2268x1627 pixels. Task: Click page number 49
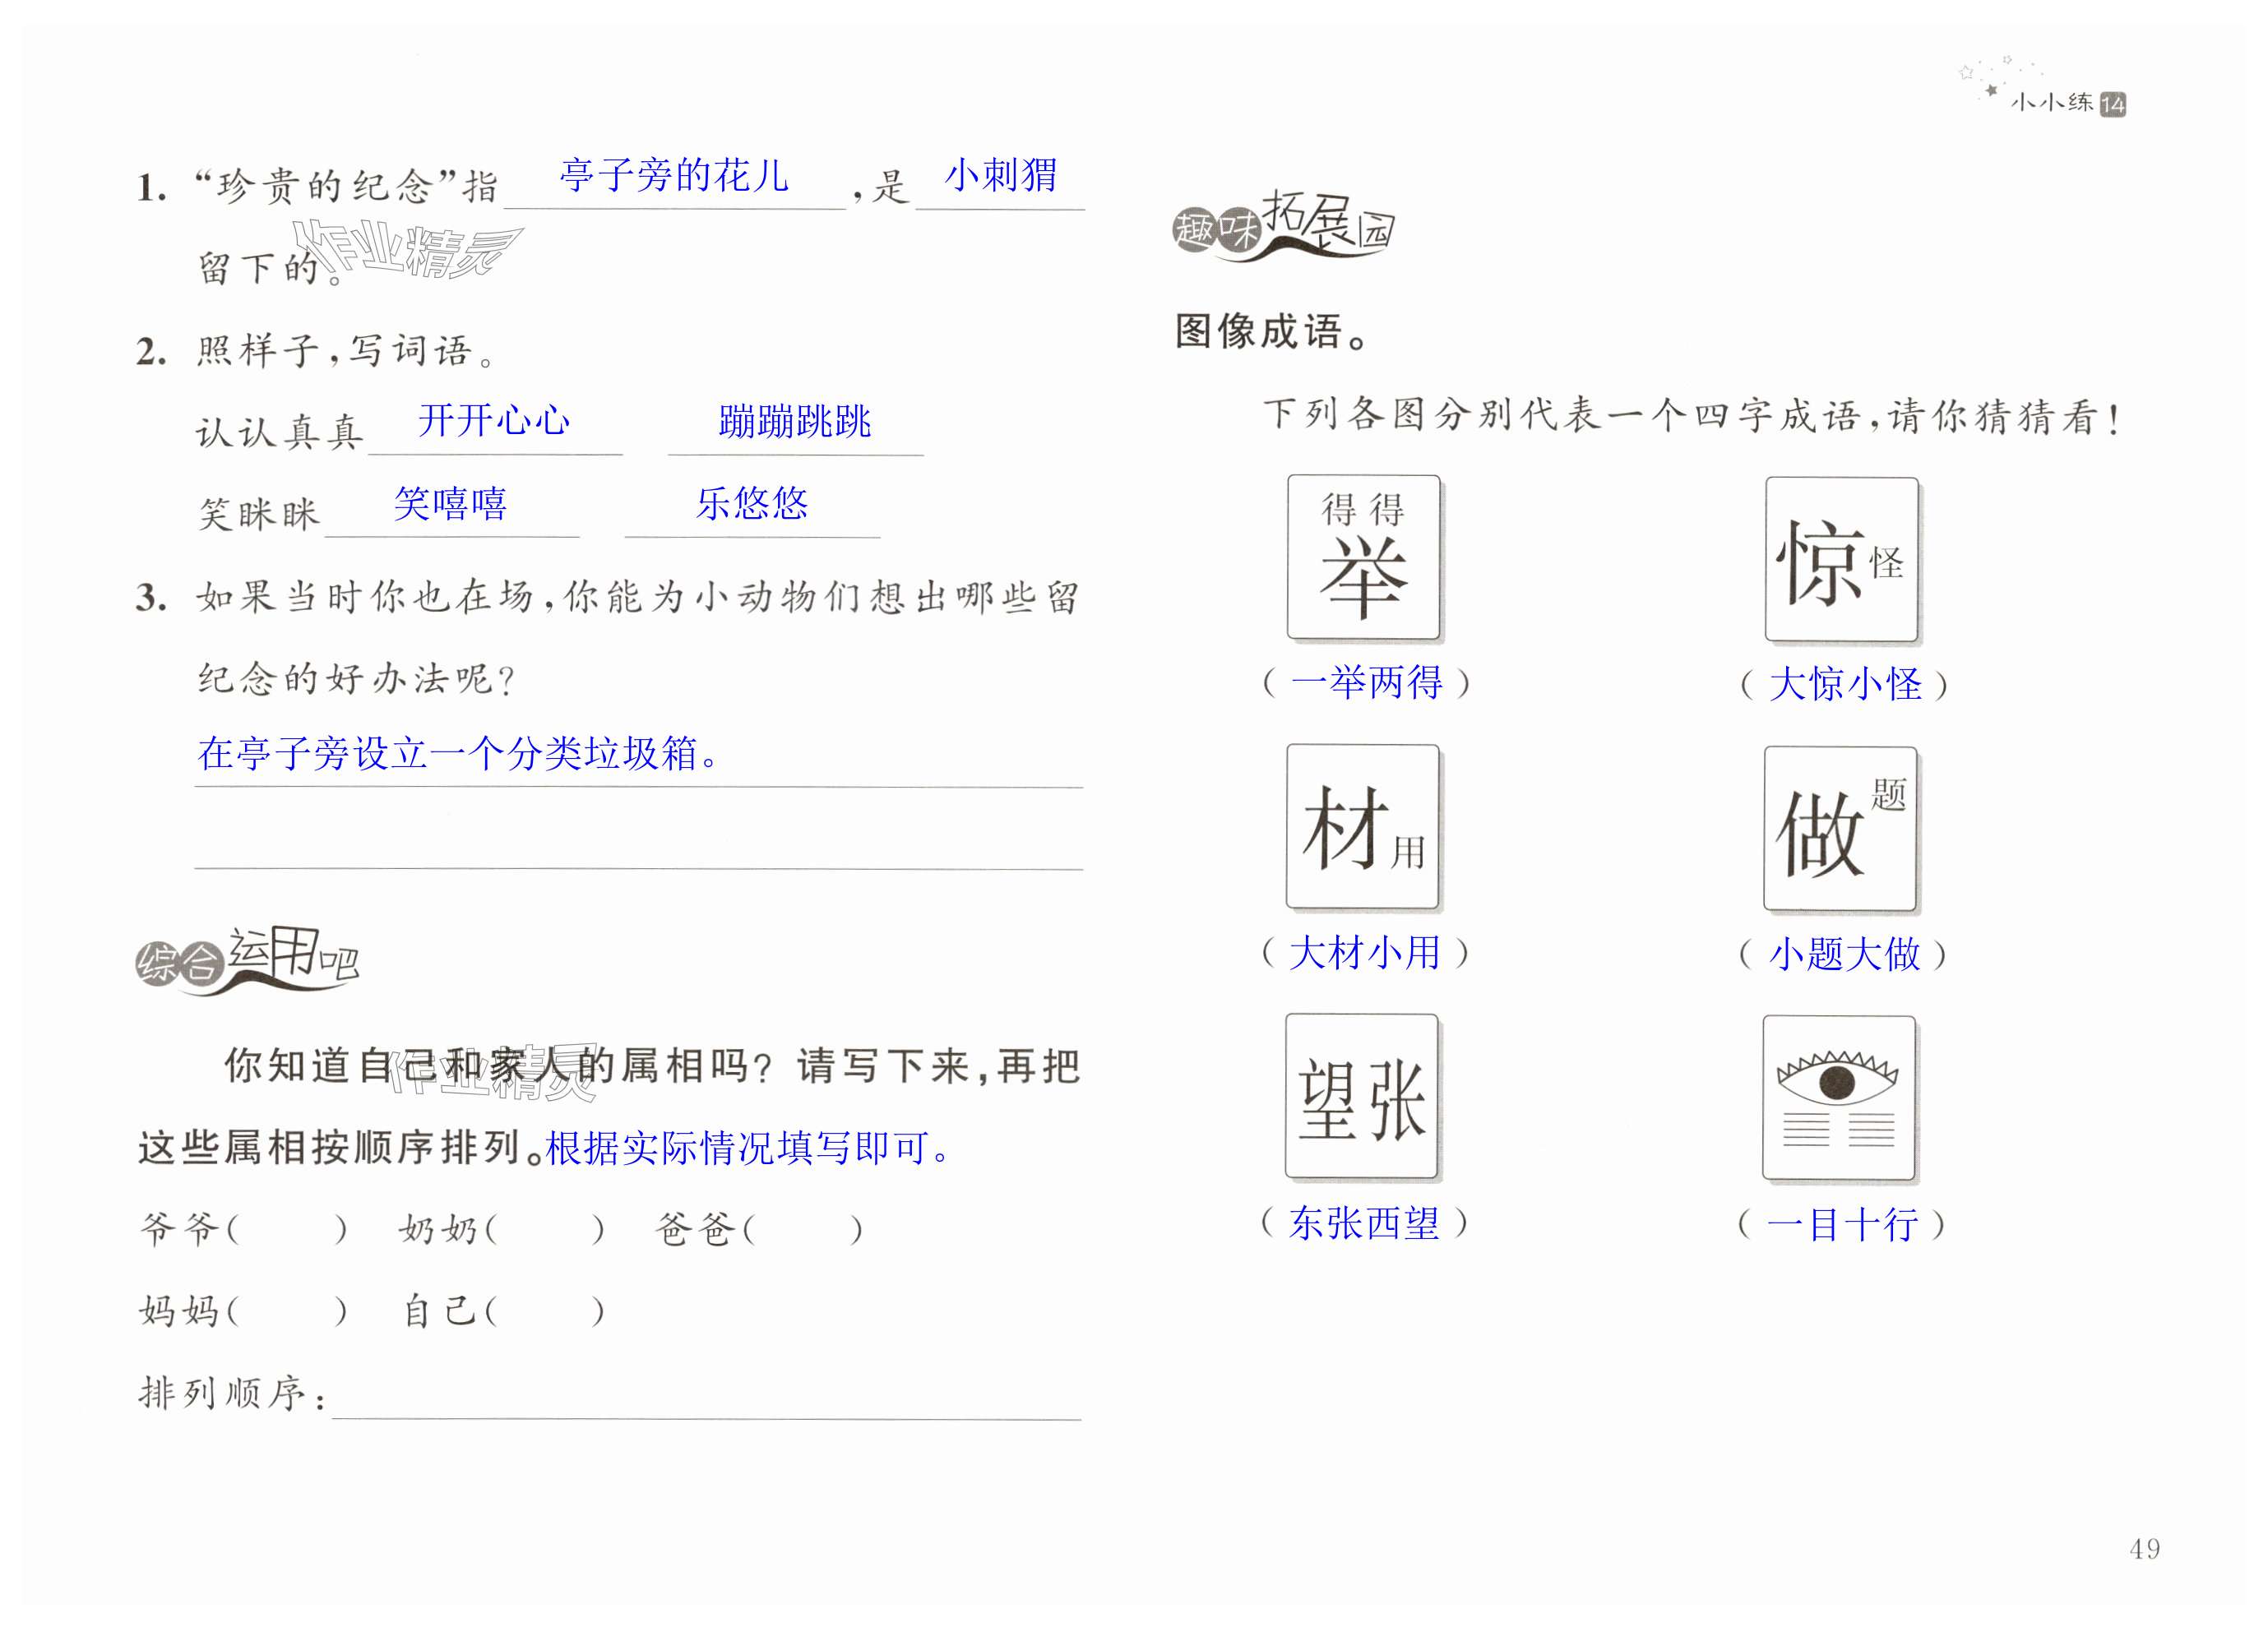tap(2144, 1549)
